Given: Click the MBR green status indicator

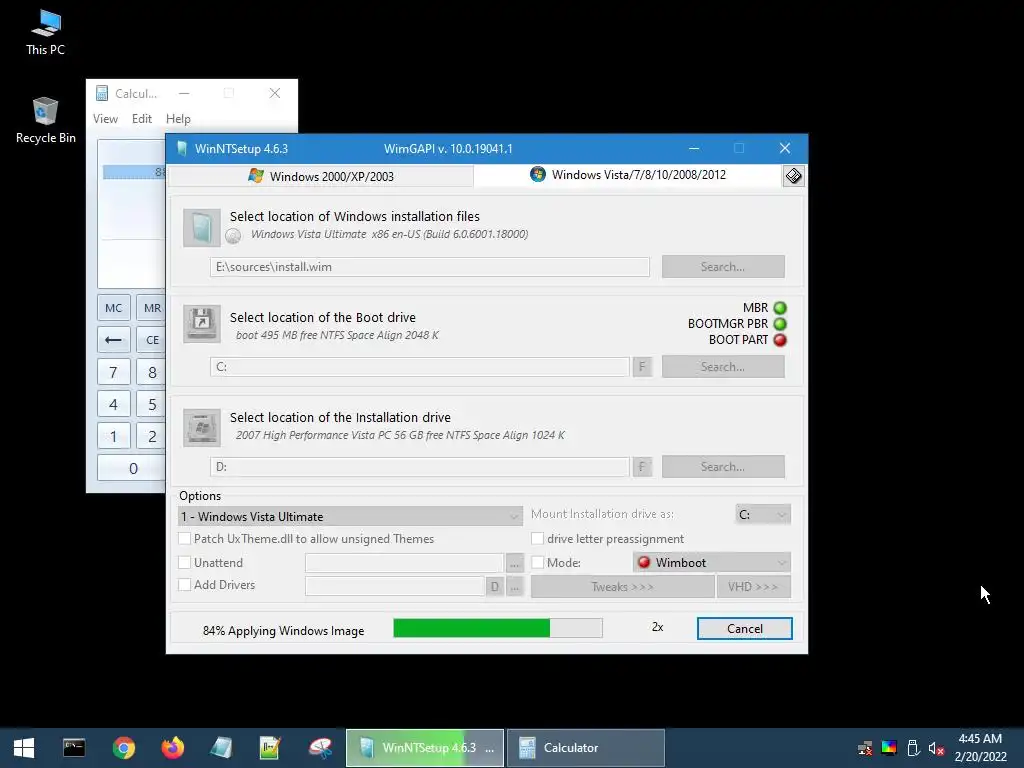Looking at the screenshot, I should click(780, 308).
